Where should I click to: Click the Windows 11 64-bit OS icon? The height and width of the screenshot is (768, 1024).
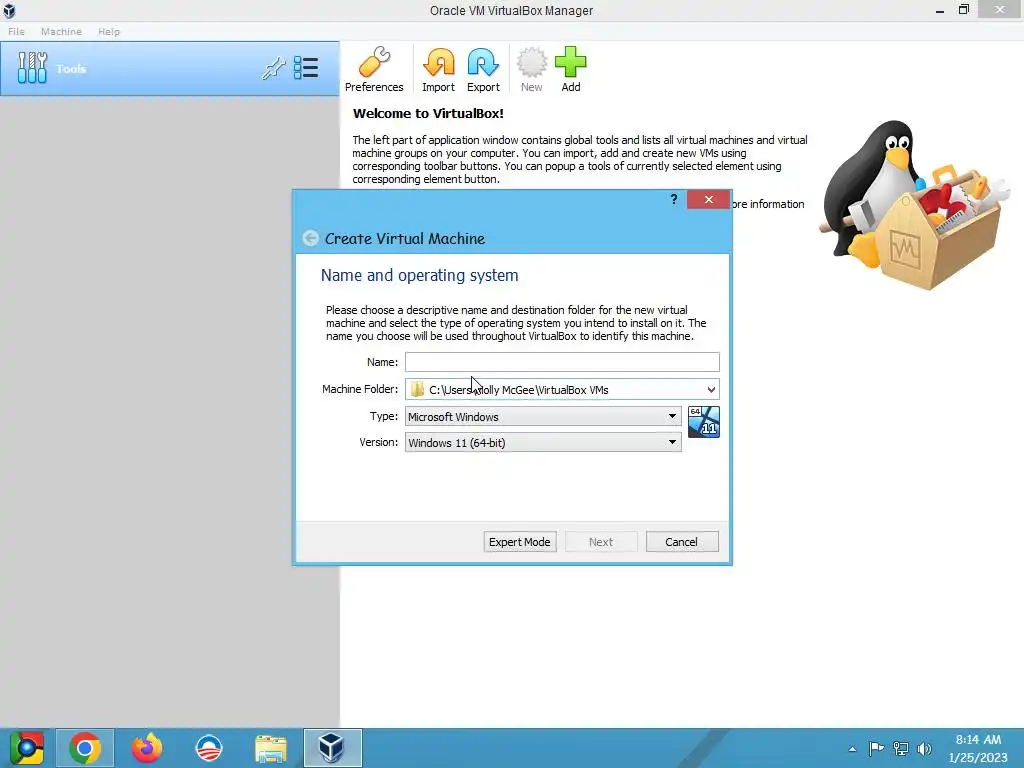704,422
